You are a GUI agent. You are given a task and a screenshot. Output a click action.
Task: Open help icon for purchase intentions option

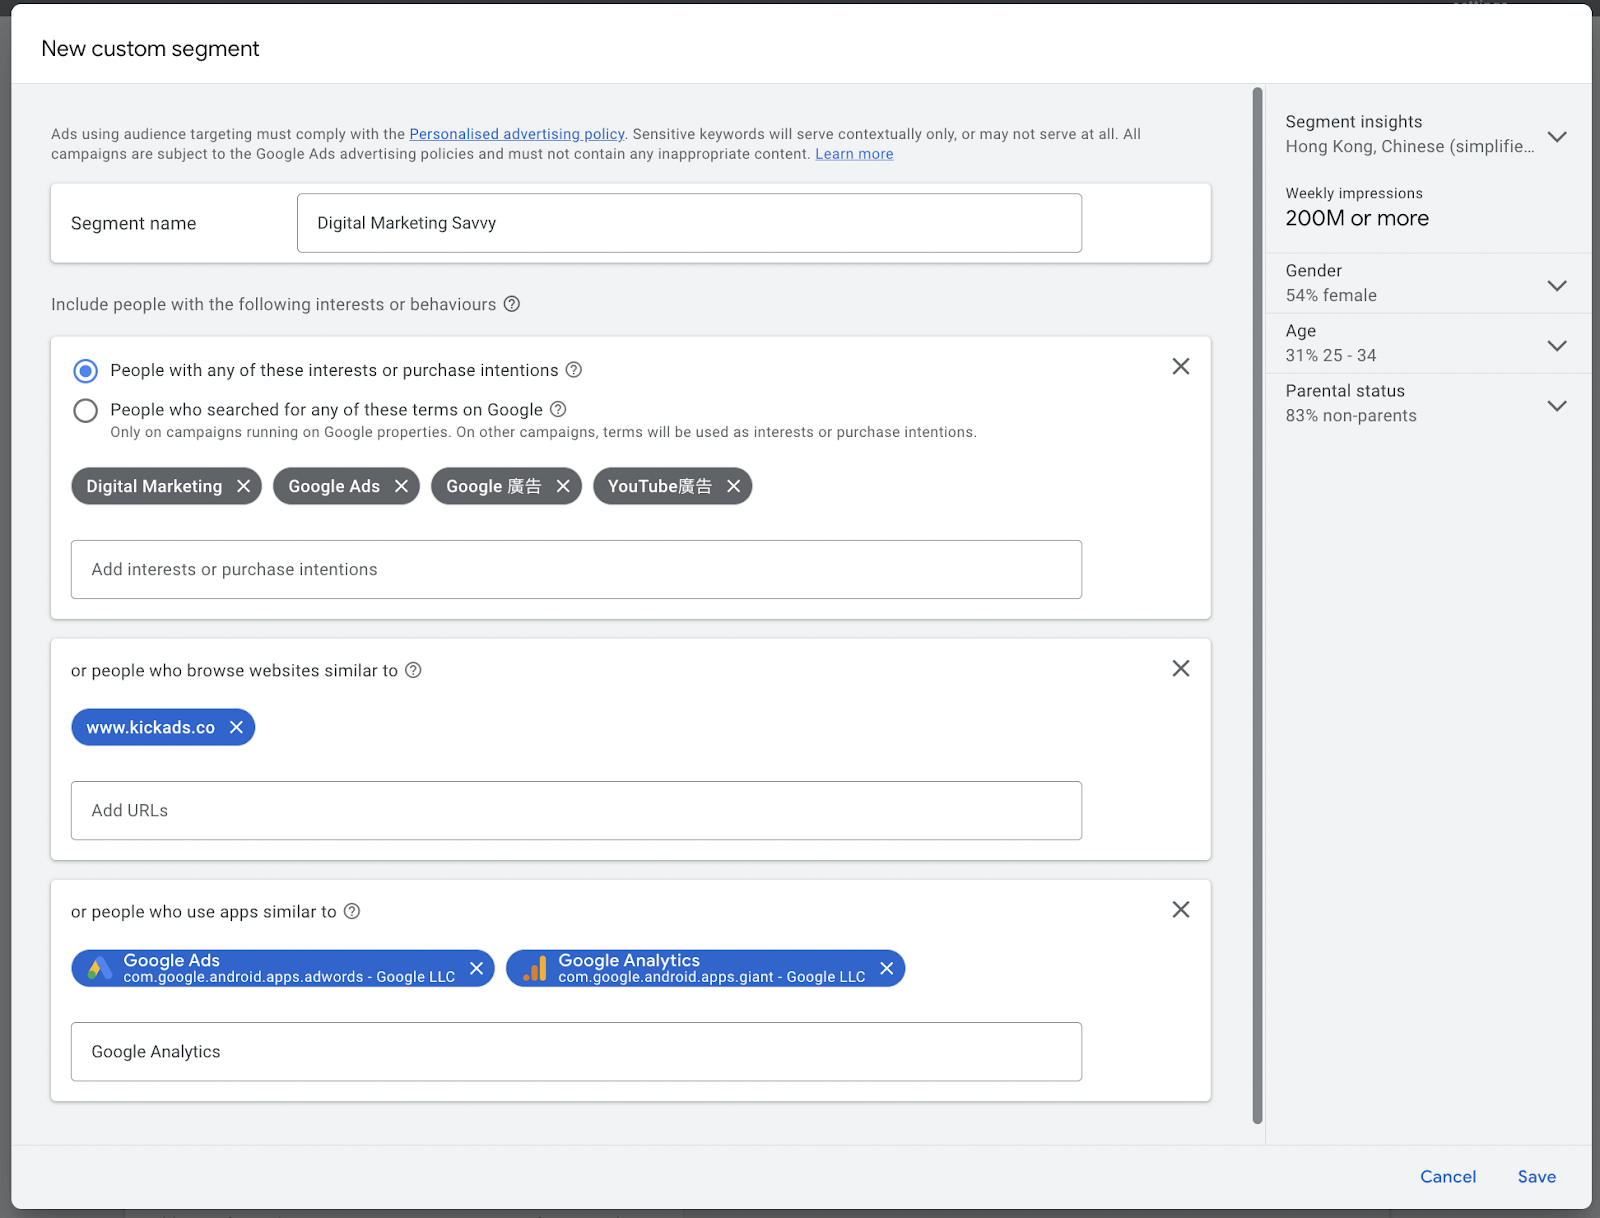[573, 370]
